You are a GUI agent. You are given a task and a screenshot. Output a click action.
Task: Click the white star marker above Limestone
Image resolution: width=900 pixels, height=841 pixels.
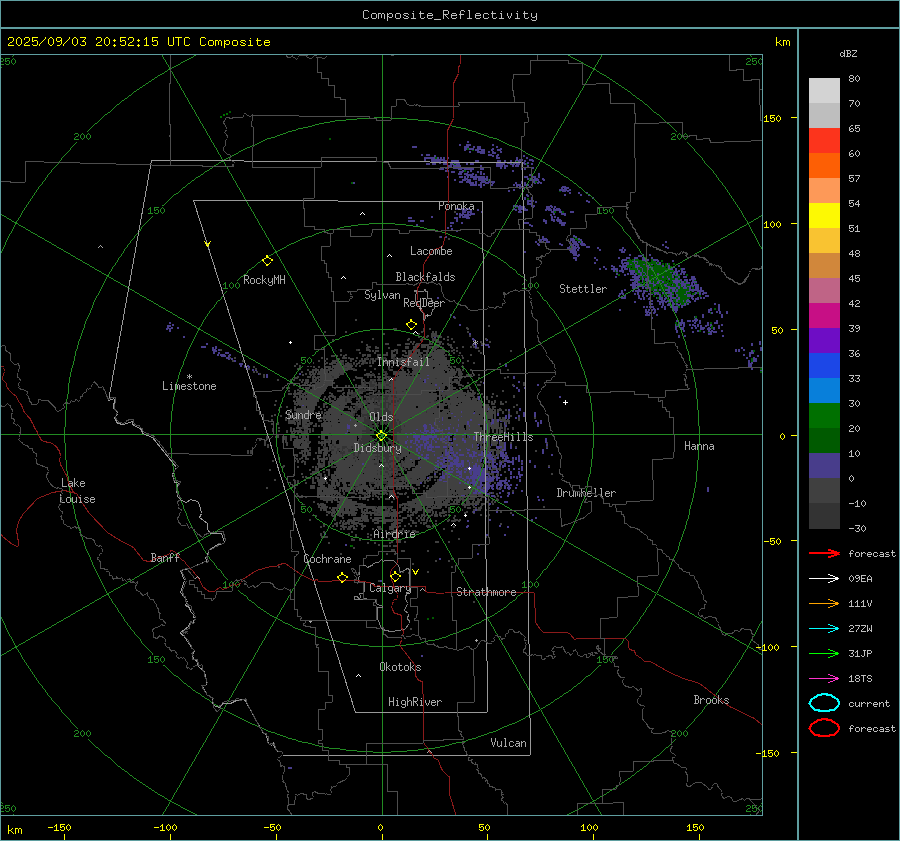click(x=189, y=377)
